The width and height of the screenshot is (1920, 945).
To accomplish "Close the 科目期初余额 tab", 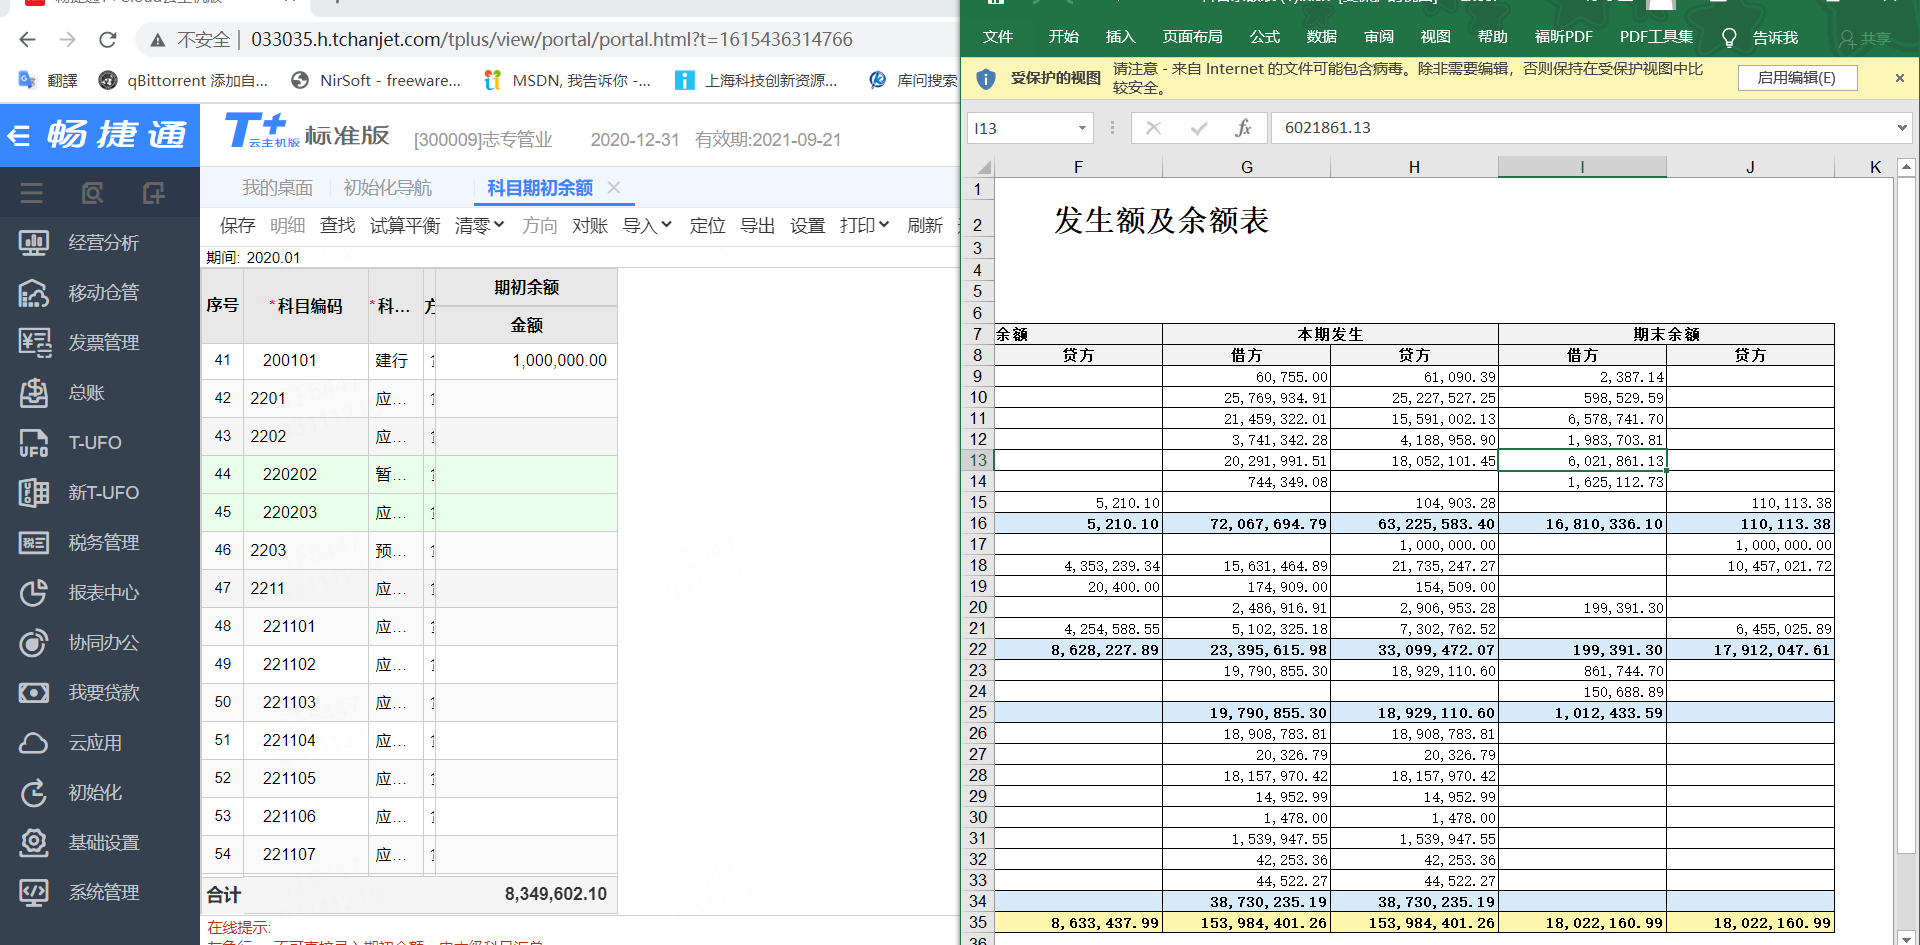I will [x=614, y=188].
